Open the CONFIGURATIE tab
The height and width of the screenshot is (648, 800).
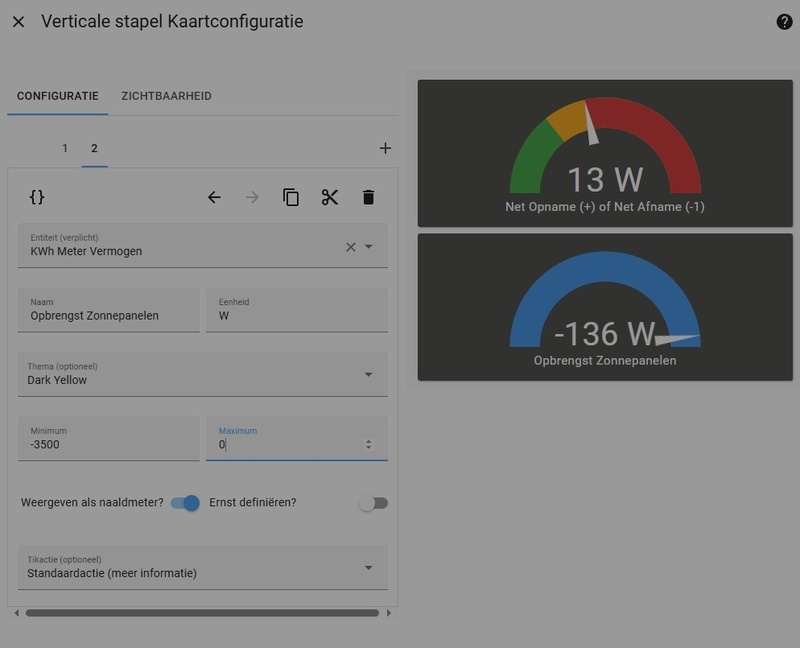[58, 96]
